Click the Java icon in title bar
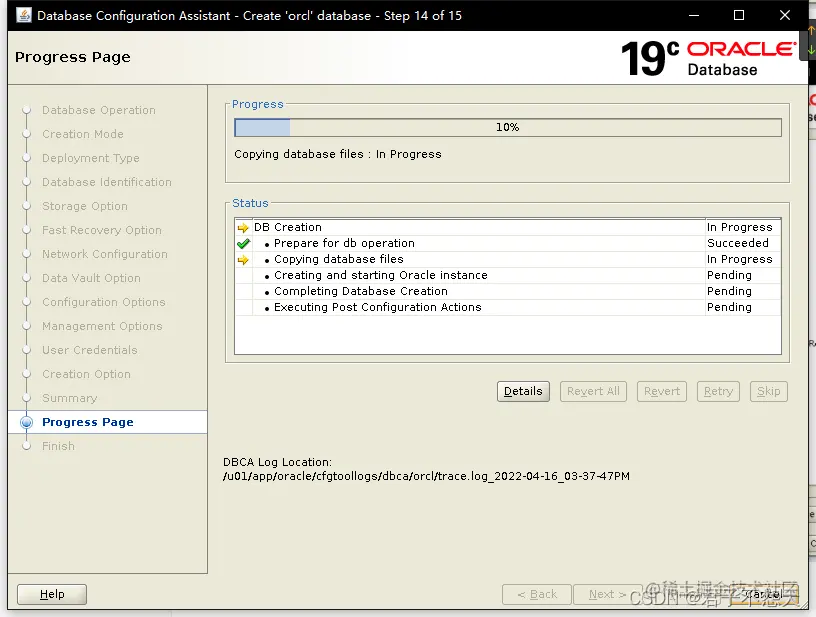 click(x=24, y=15)
